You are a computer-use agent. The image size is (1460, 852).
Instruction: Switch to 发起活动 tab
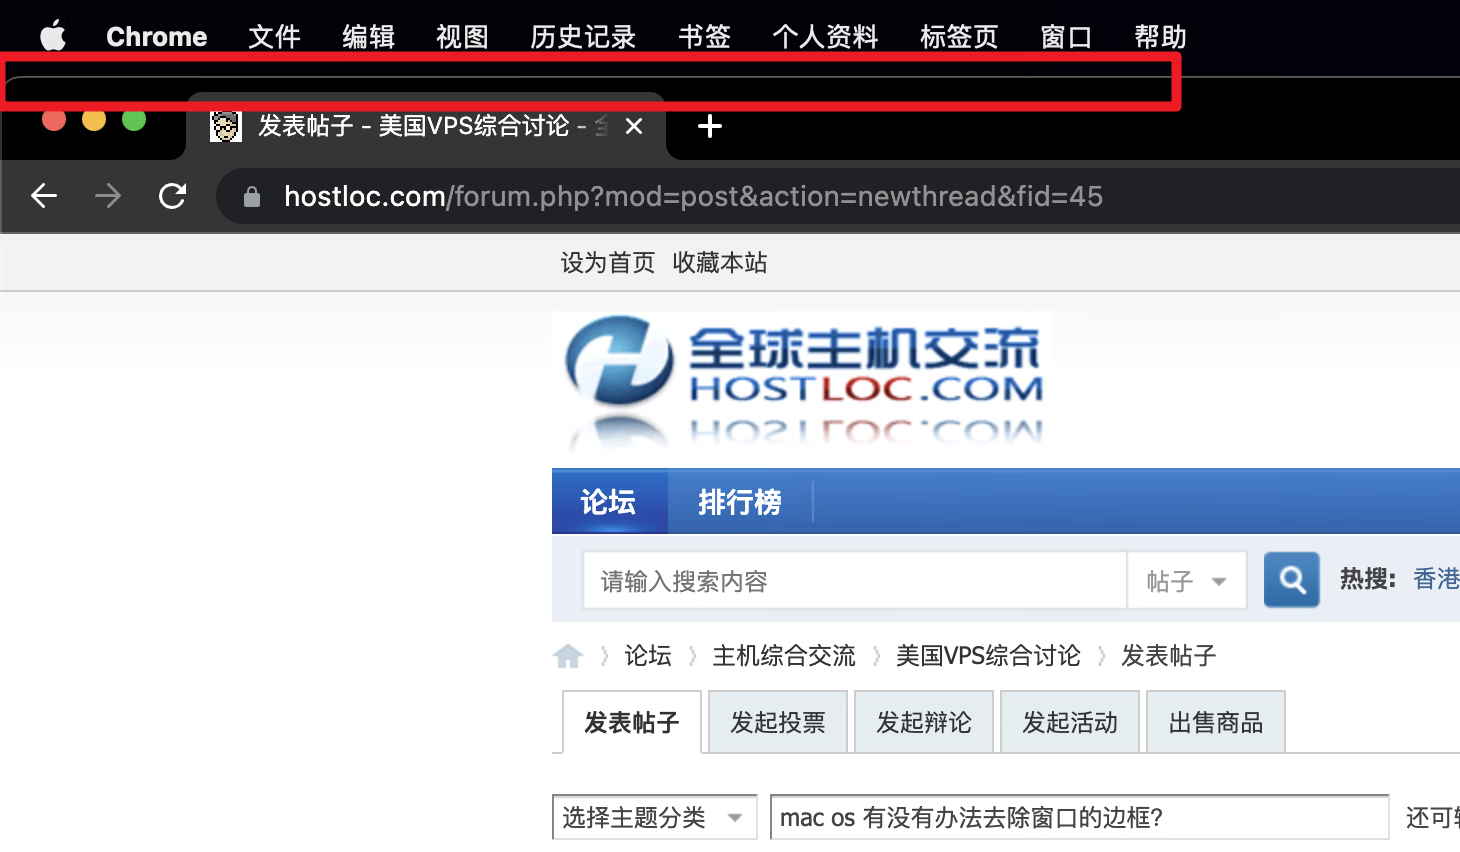(1070, 722)
